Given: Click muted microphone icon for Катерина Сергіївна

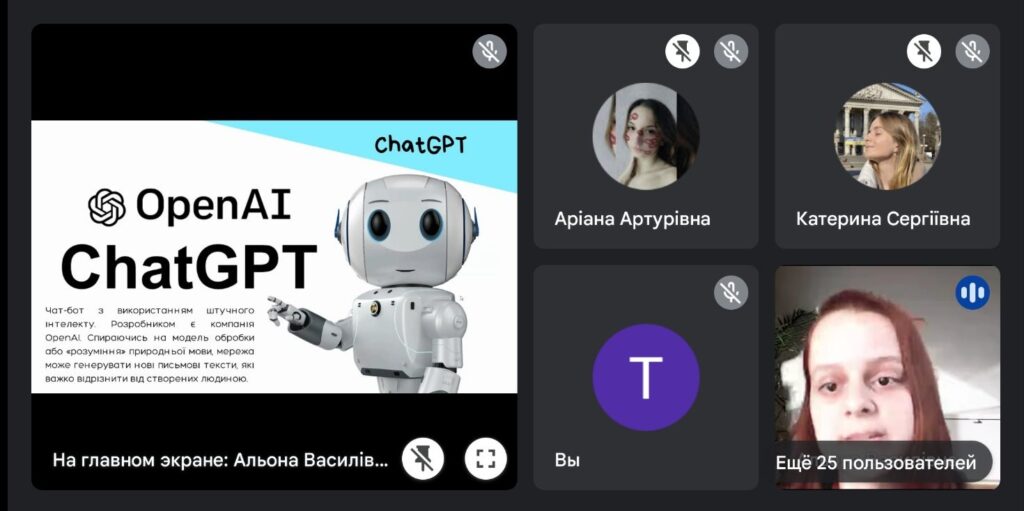Looking at the screenshot, I should [x=972, y=51].
